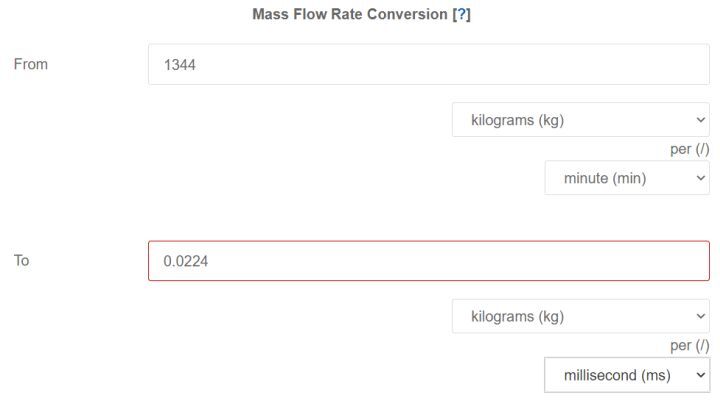720x401 pixels.
Task: Click the Mass Flow Rate Conversion heading
Action: pyautogui.click(x=350, y=15)
